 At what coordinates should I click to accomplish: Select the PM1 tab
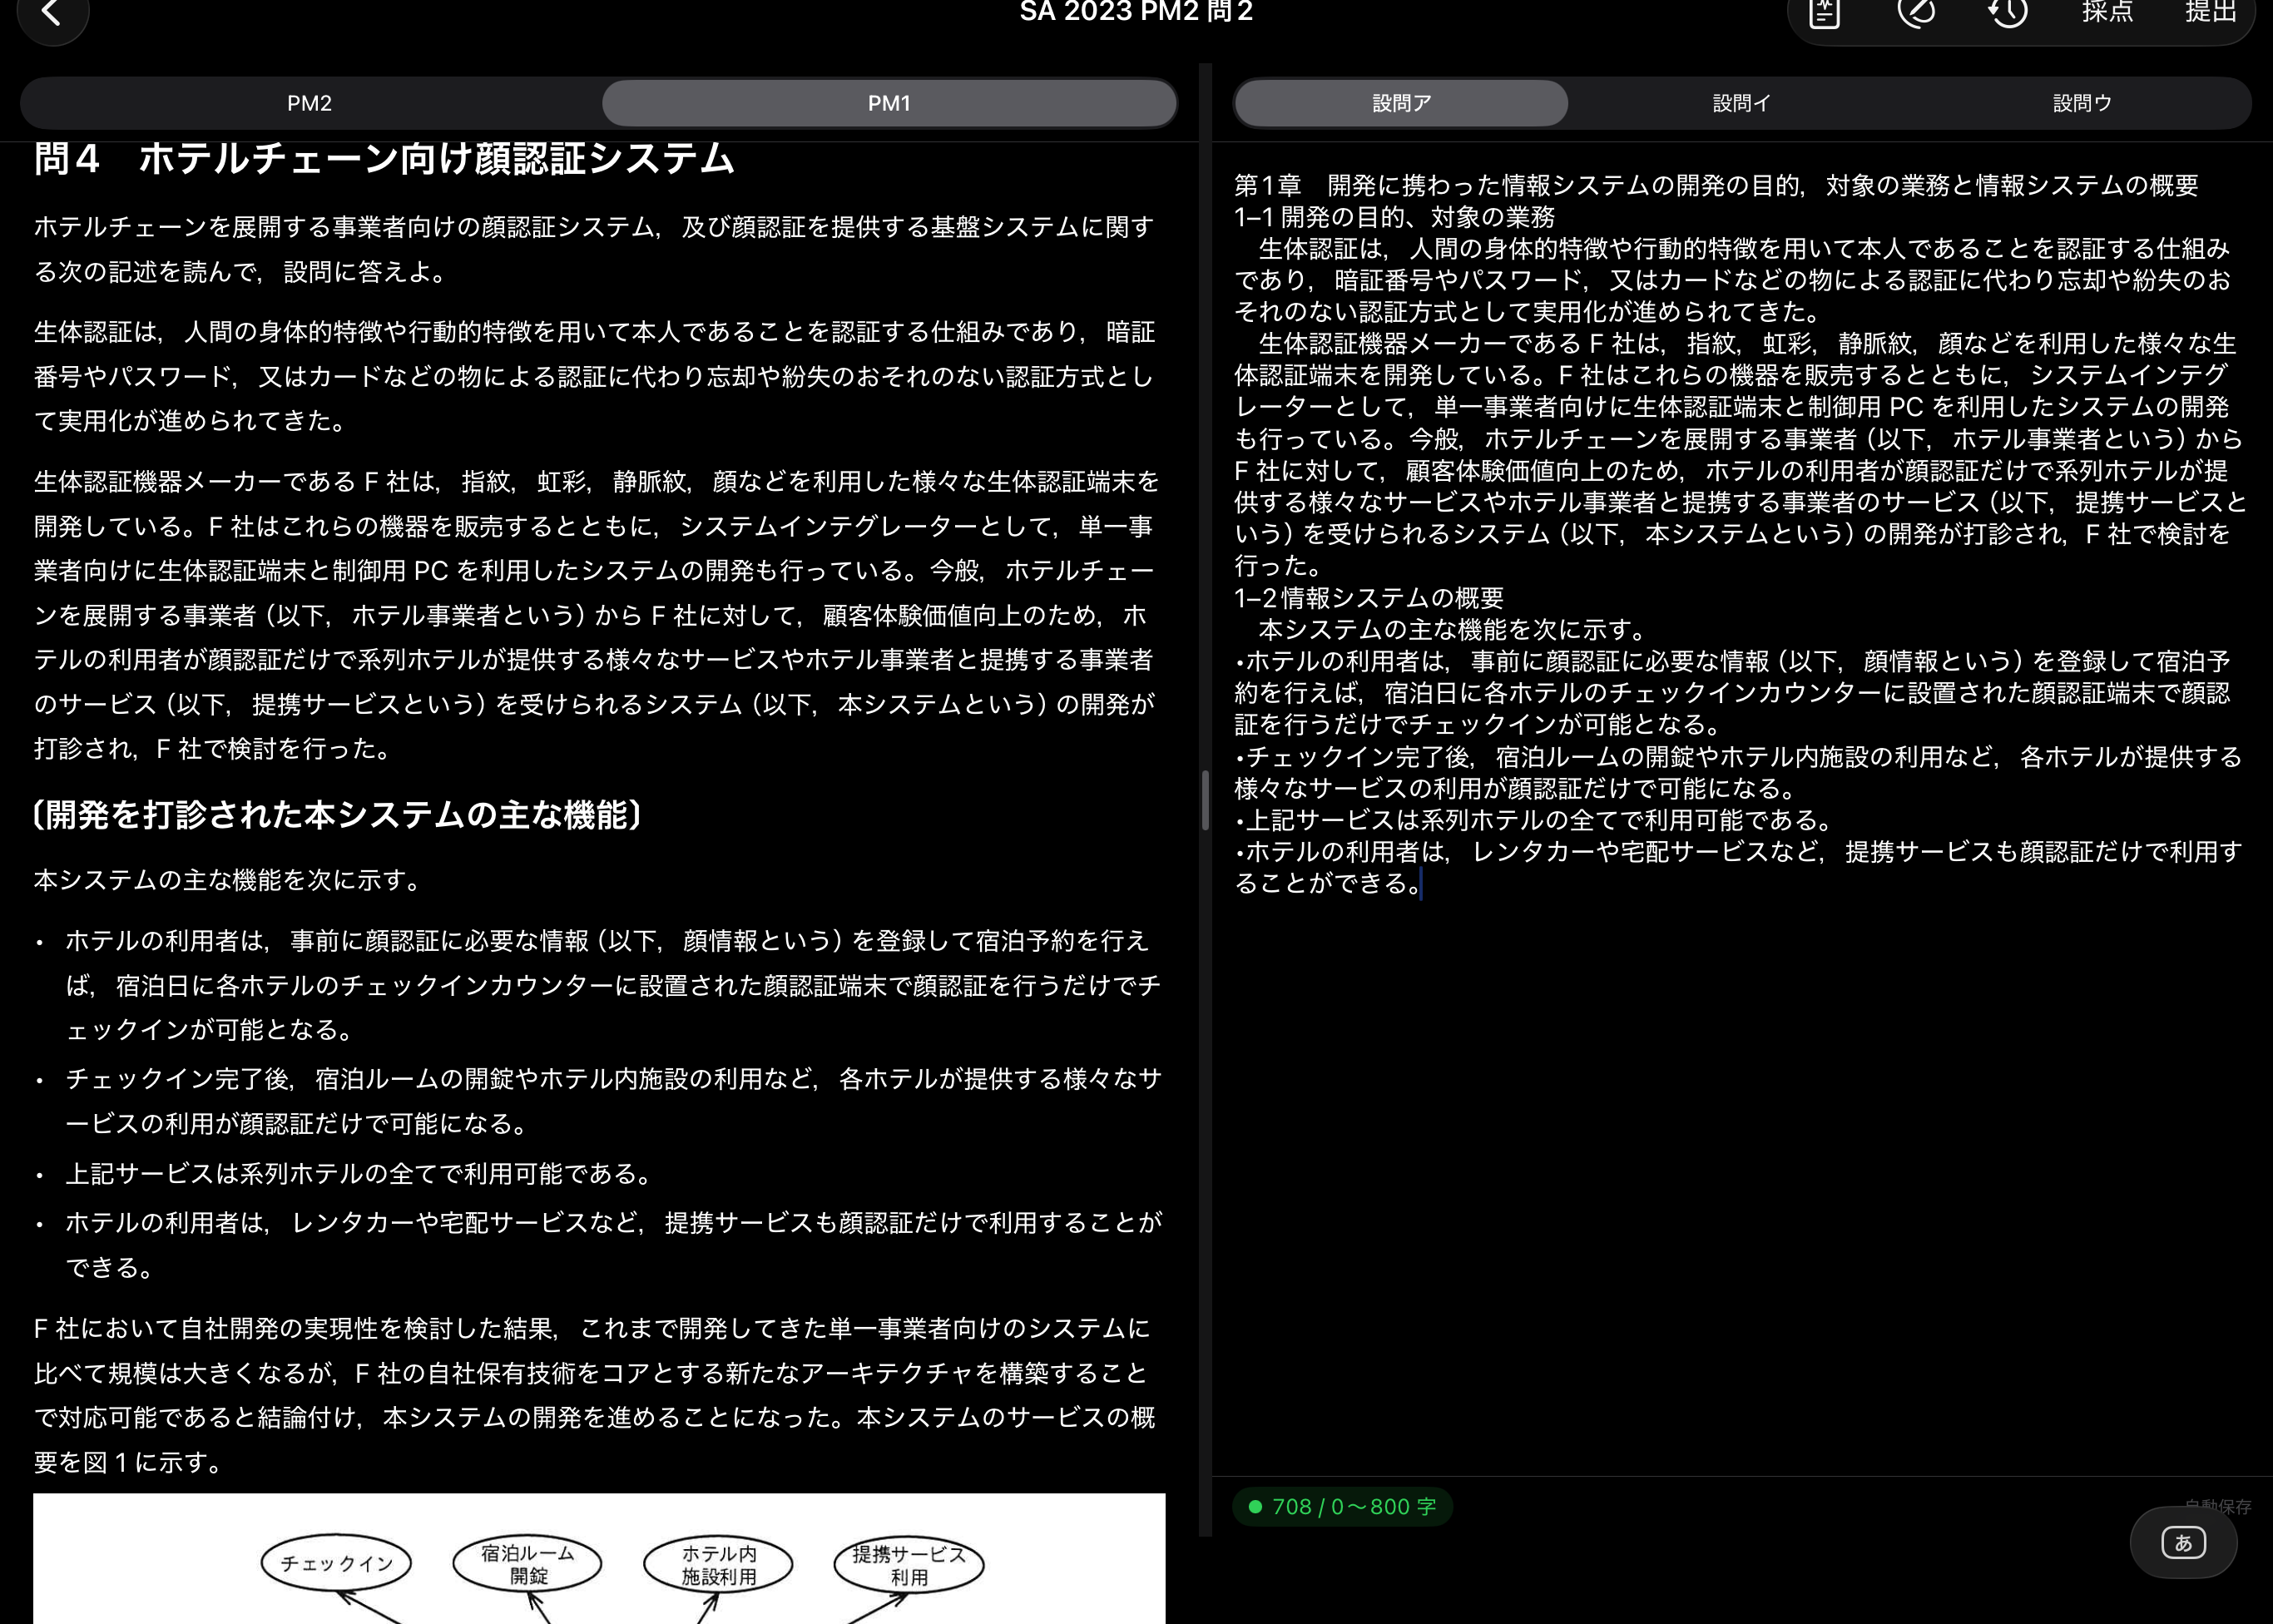coord(889,103)
